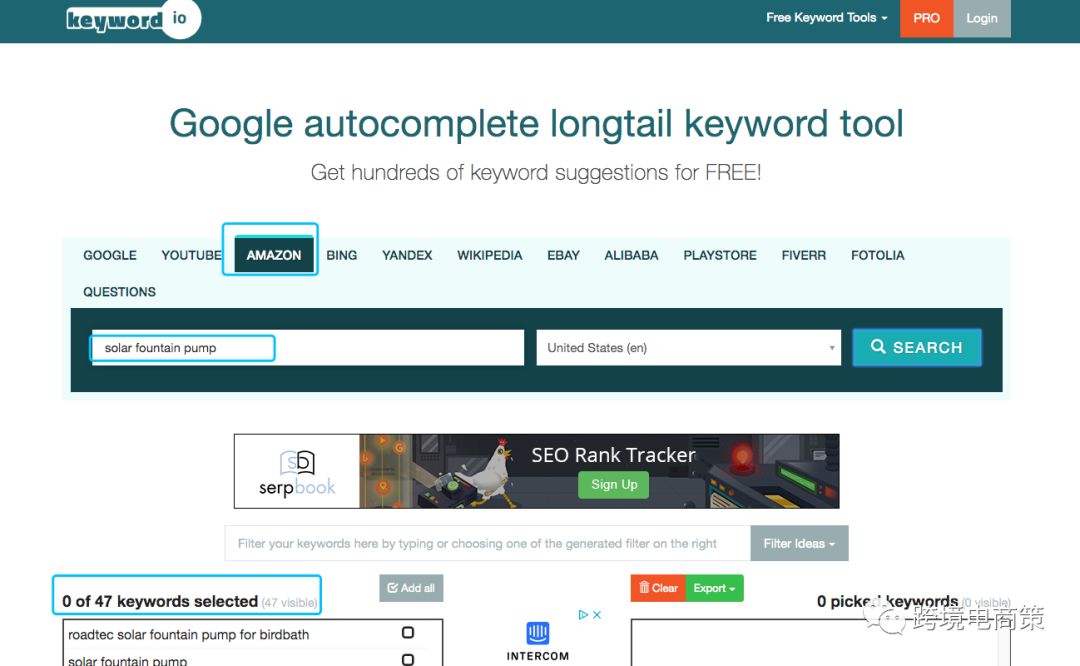Select the AMAZON tab
Viewport: 1080px width, 666px height.
[x=273, y=255]
